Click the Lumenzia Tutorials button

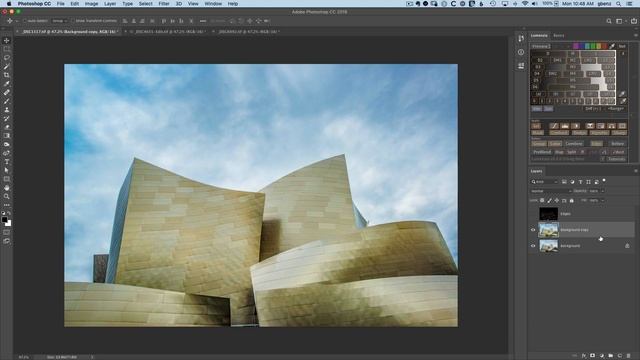point(616,159)
